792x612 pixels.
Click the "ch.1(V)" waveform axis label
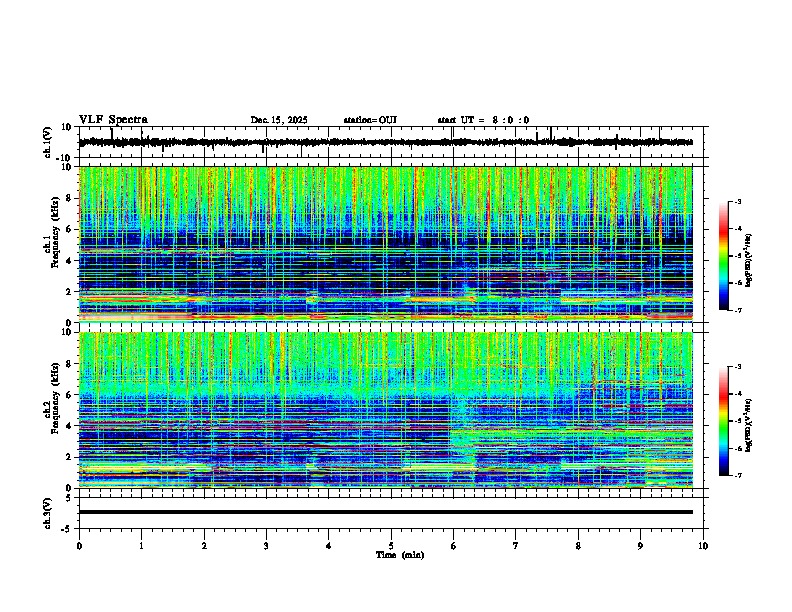point(48,142)
